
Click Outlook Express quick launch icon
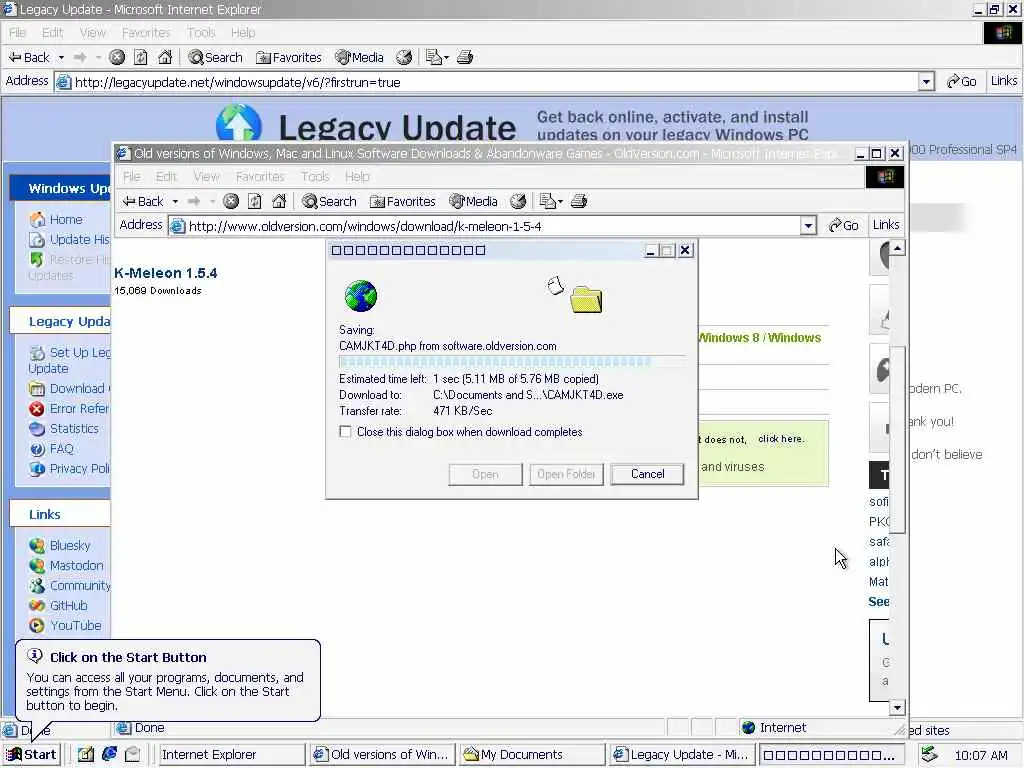tap(133, 754)
